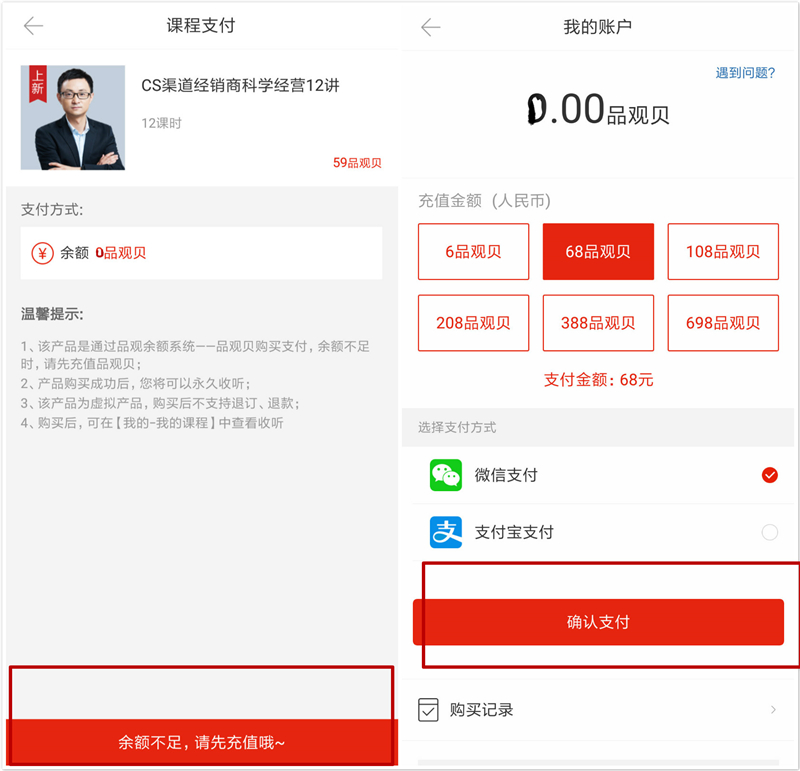The width and height of the screenshot is (800, 771).
Task: Tap the 支付宝支付 label
Action: coord(514,532)
